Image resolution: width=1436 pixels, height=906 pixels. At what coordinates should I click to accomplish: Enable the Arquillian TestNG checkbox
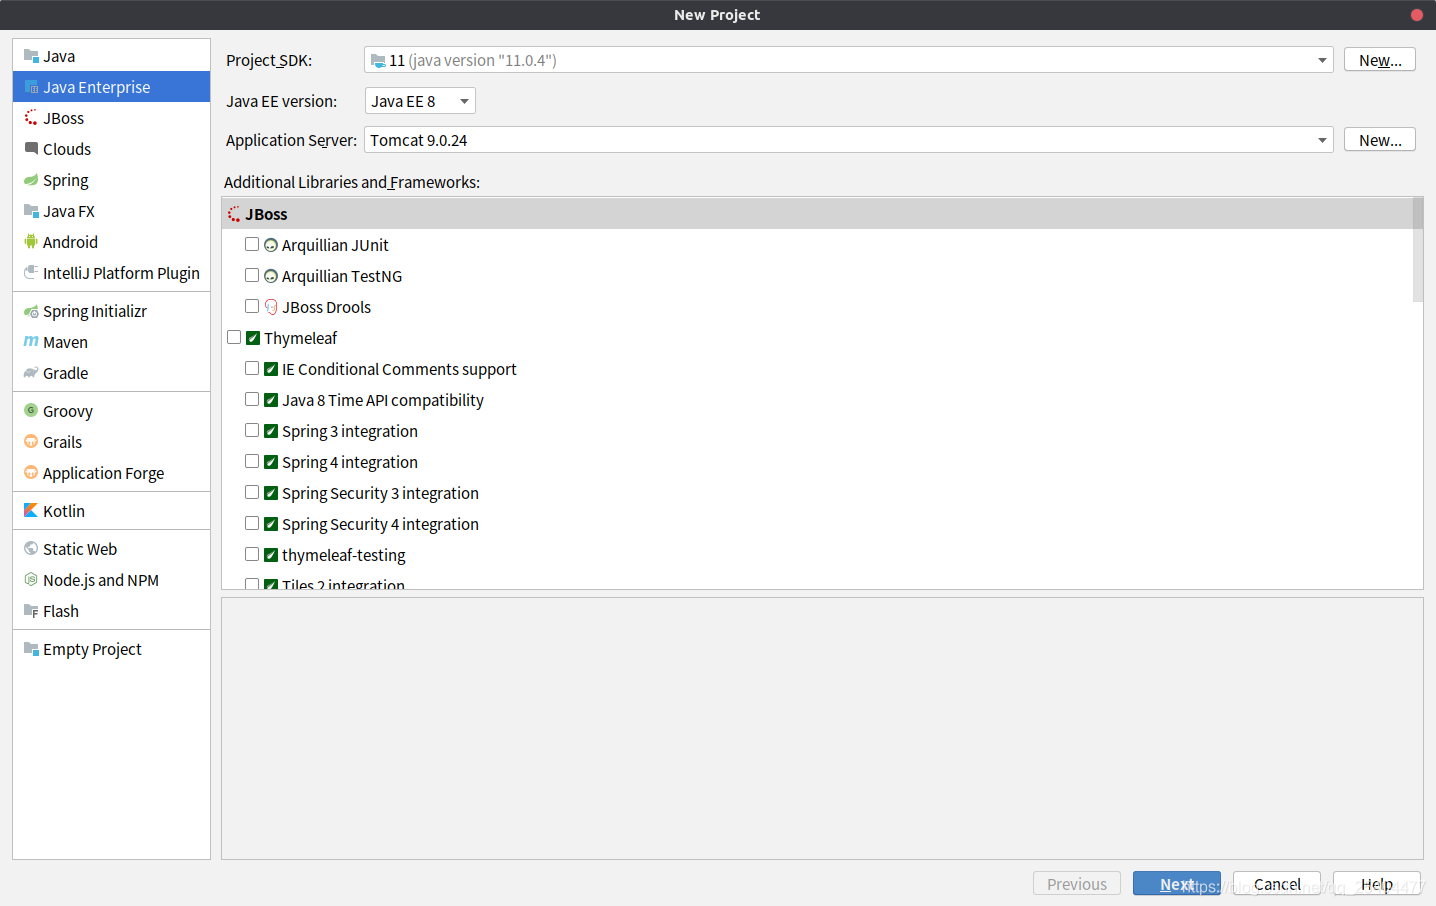(252, 275)
